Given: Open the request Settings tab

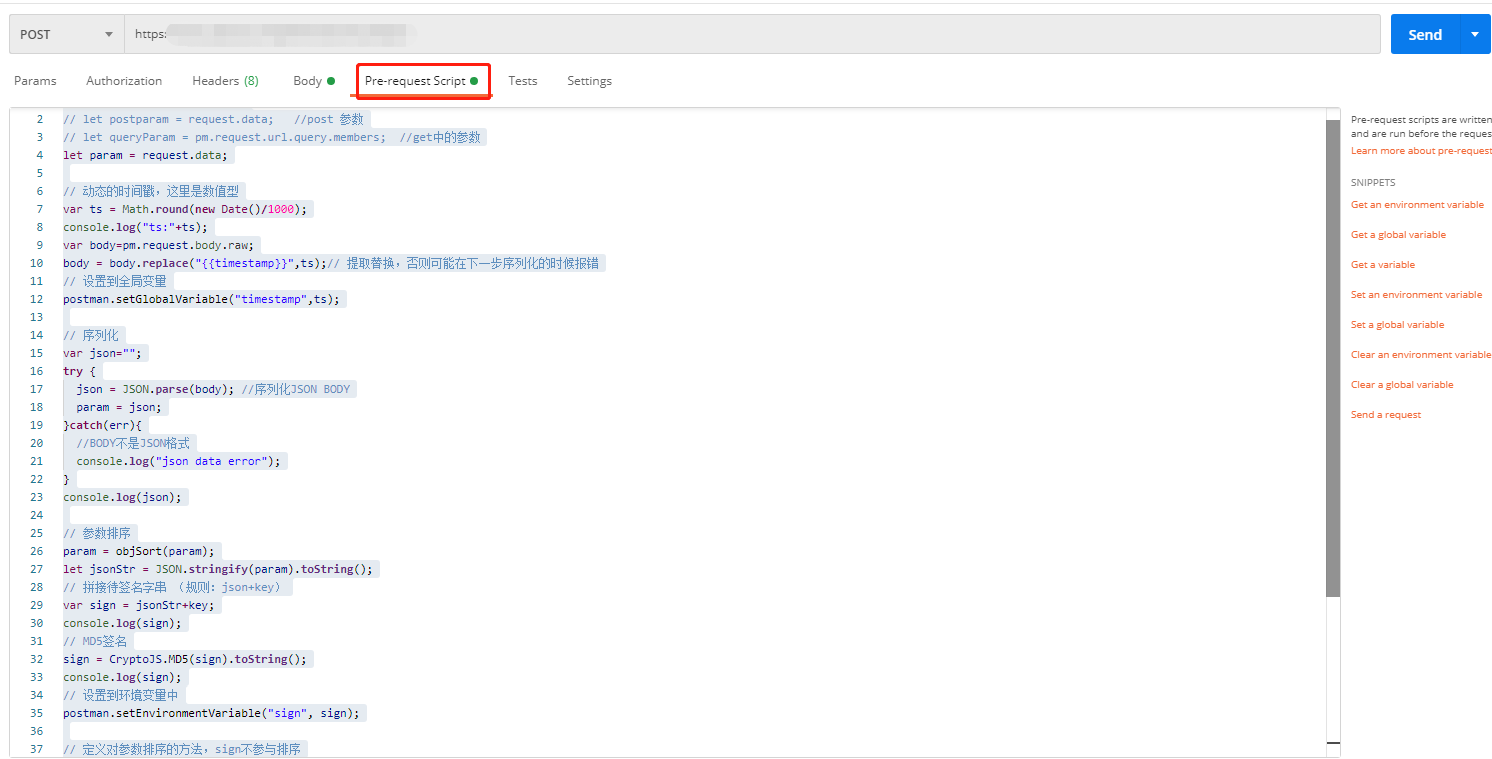Looking at the screenshot, I should 589,81.
